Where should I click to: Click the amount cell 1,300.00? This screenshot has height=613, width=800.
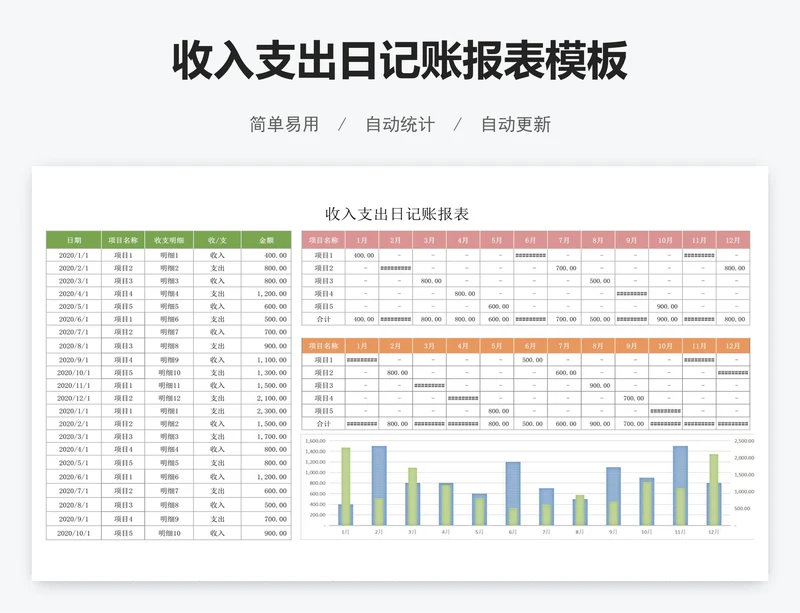click(x=266, y=373)
